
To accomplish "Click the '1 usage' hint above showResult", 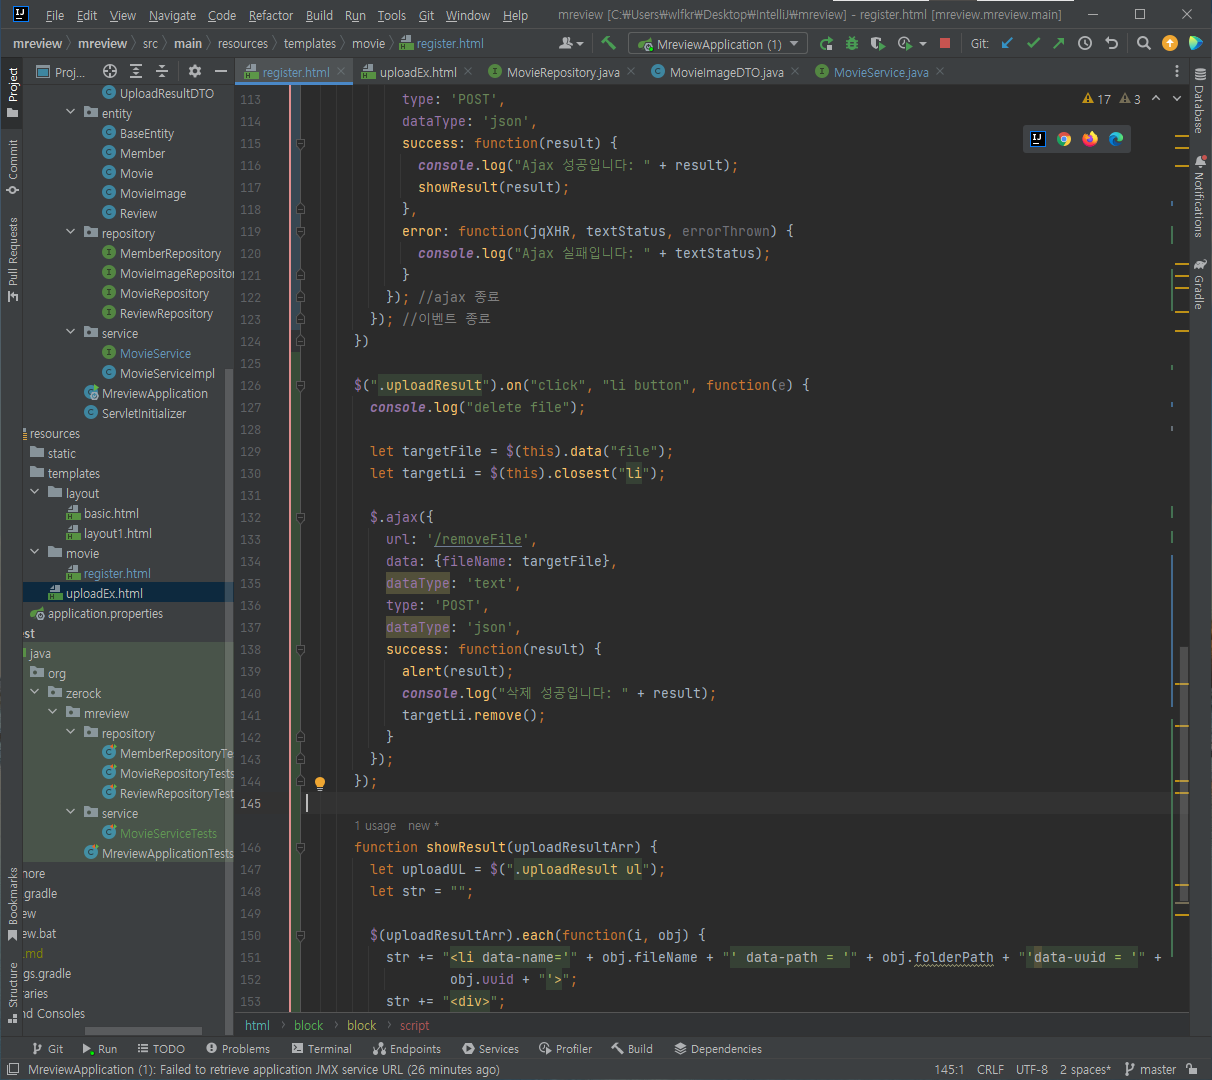I will coord(375,826).
